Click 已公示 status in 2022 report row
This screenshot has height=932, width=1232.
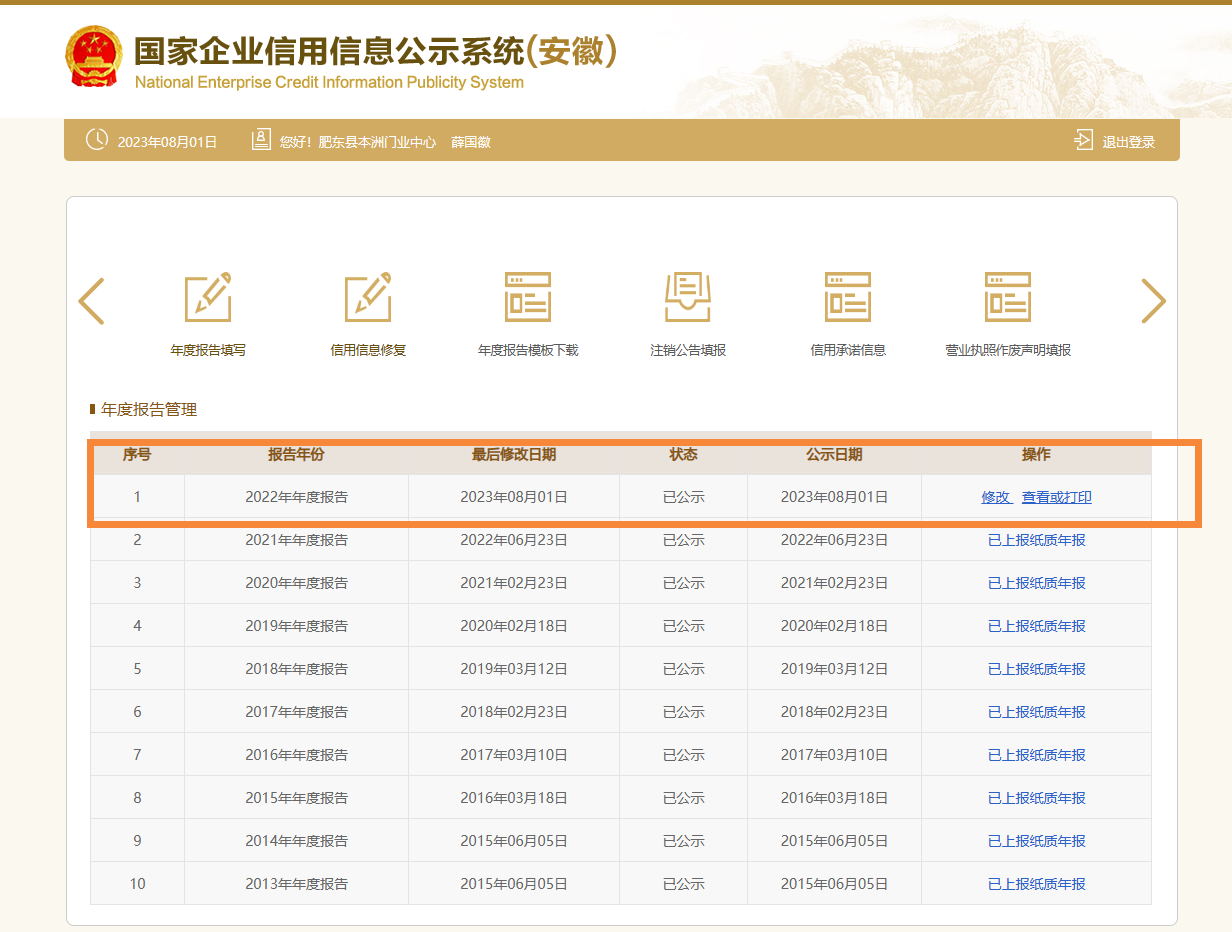(684, 497)
